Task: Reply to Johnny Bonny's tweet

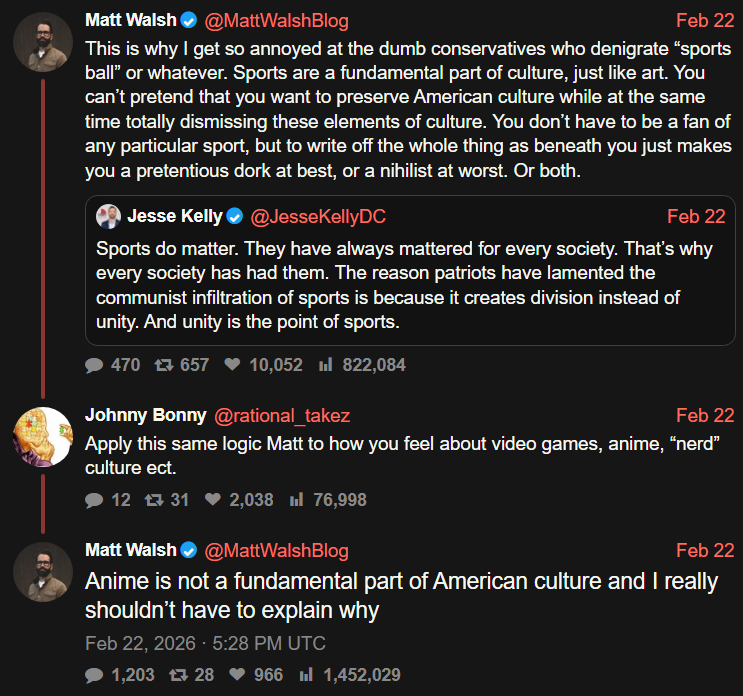Action: (95, 499)
